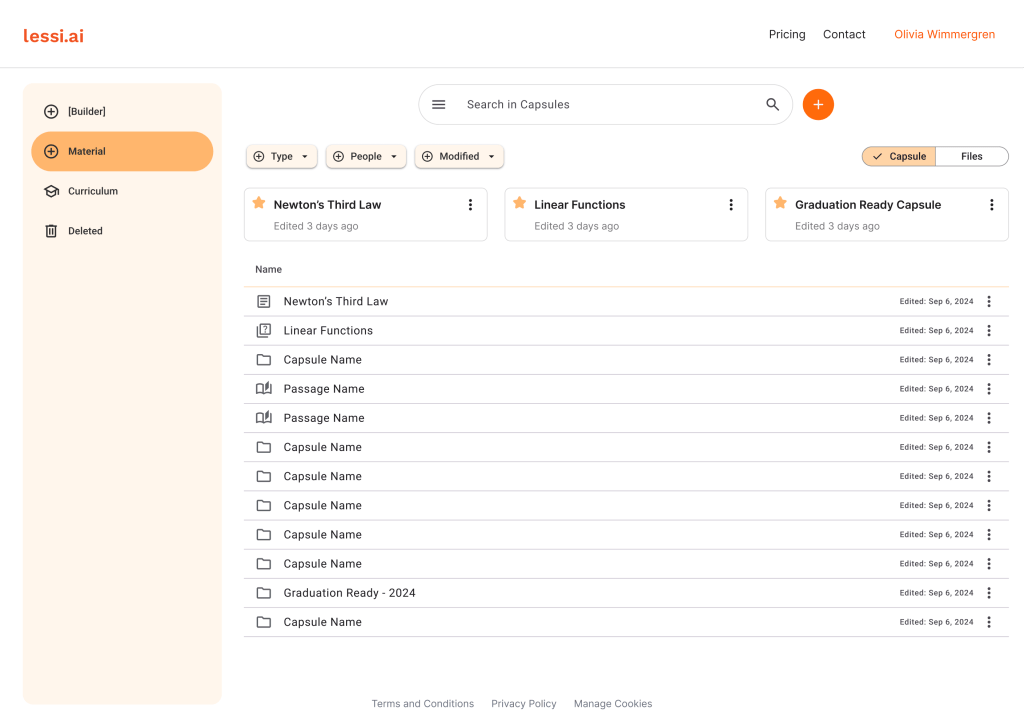Viewport: 1024px width, 728px height.
Task: Open options for Graduation Ready - 2024 row
Action: pyautogui.click(x=988, y=593)
